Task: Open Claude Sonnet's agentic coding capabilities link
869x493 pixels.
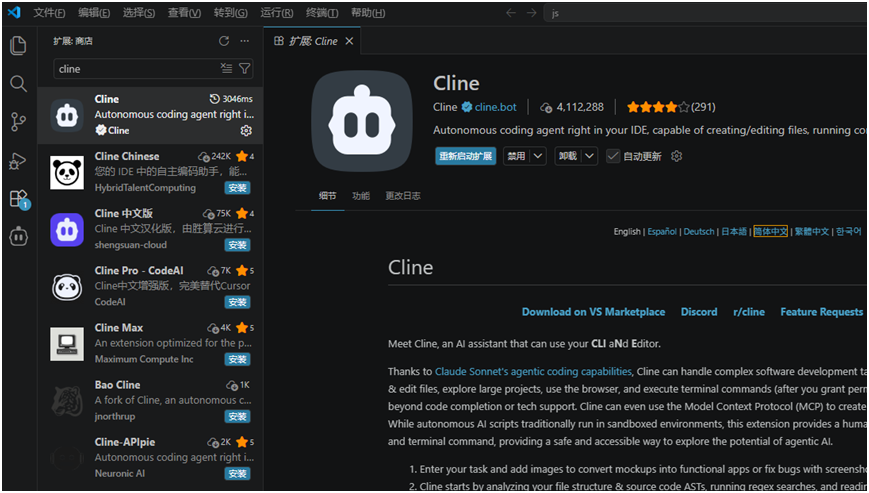Action: click(533, 372)
